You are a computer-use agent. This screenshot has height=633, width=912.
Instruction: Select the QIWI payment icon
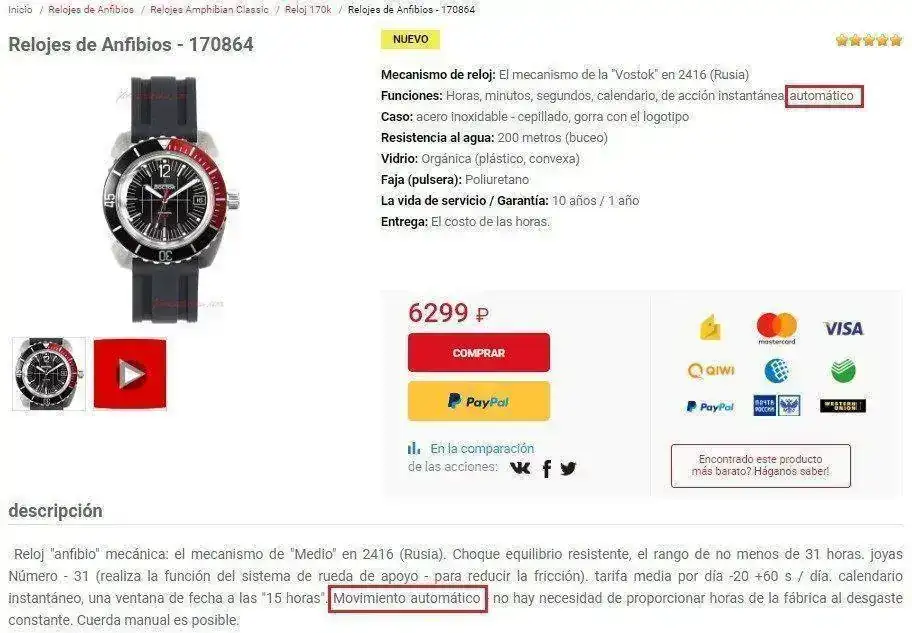711,371
